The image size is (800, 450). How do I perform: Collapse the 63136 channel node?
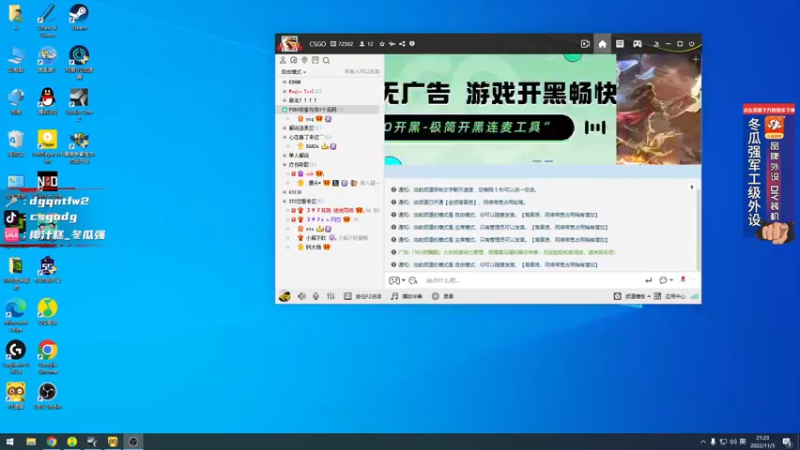point(285,192)
